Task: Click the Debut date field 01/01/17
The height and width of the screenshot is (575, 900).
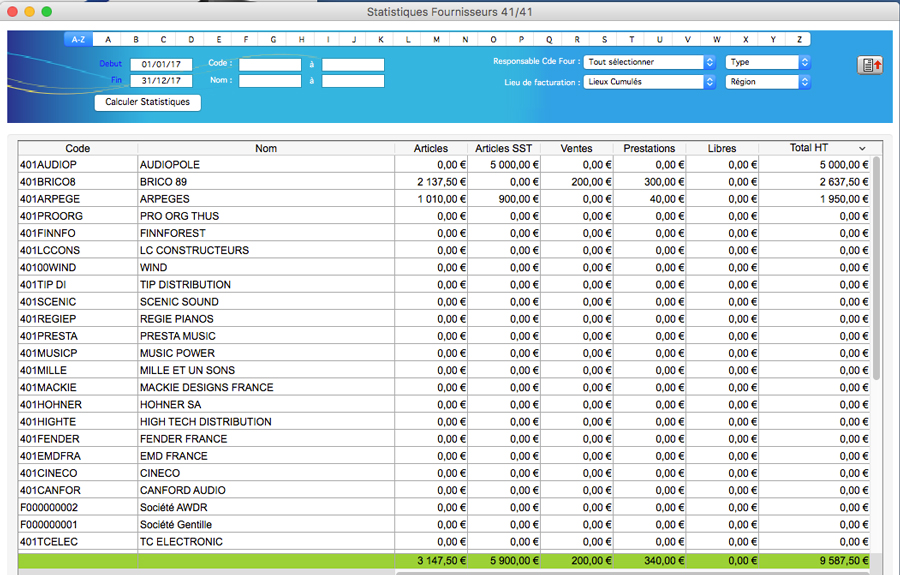Action: pyautogui.click(x=161, y=64)
